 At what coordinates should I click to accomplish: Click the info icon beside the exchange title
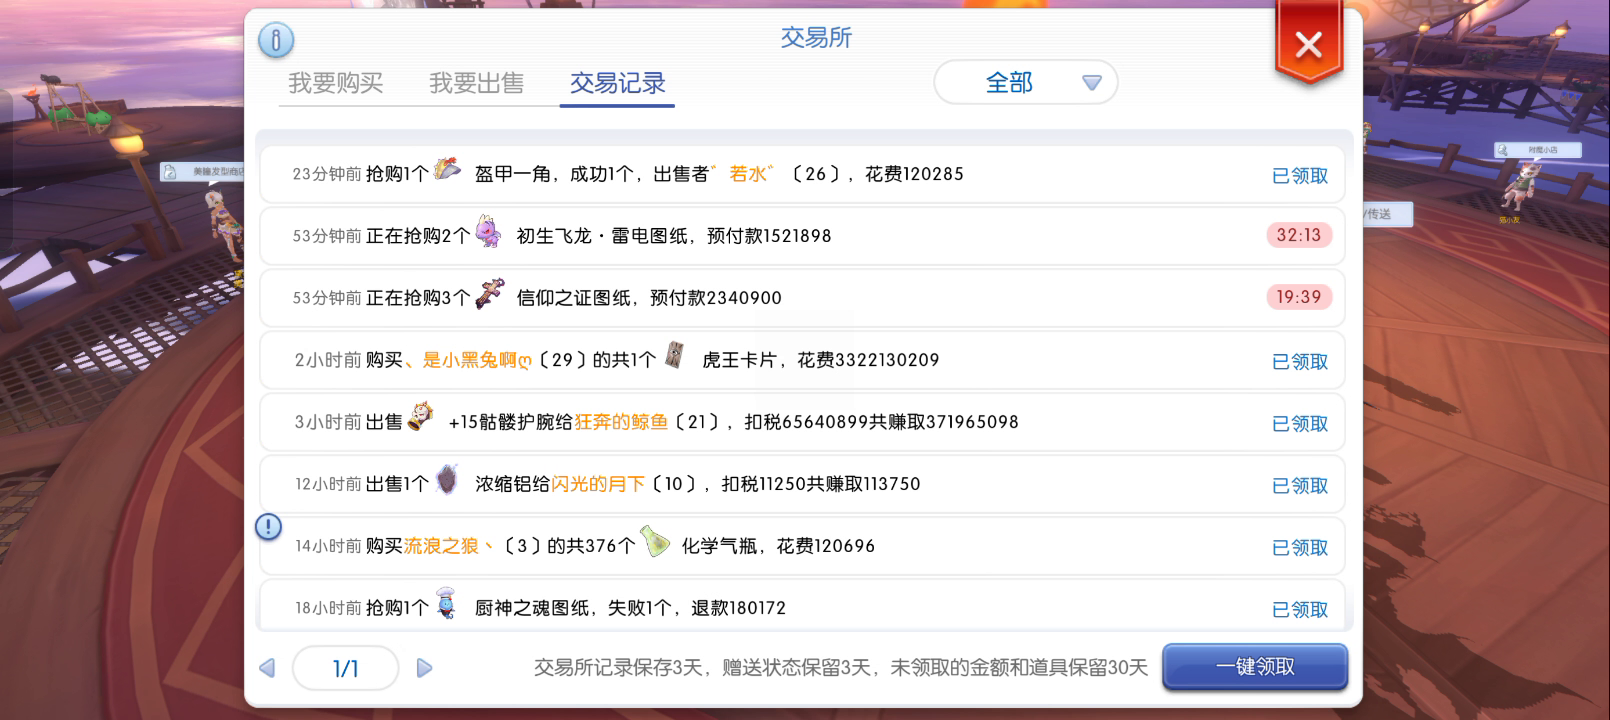click(276, 40)
